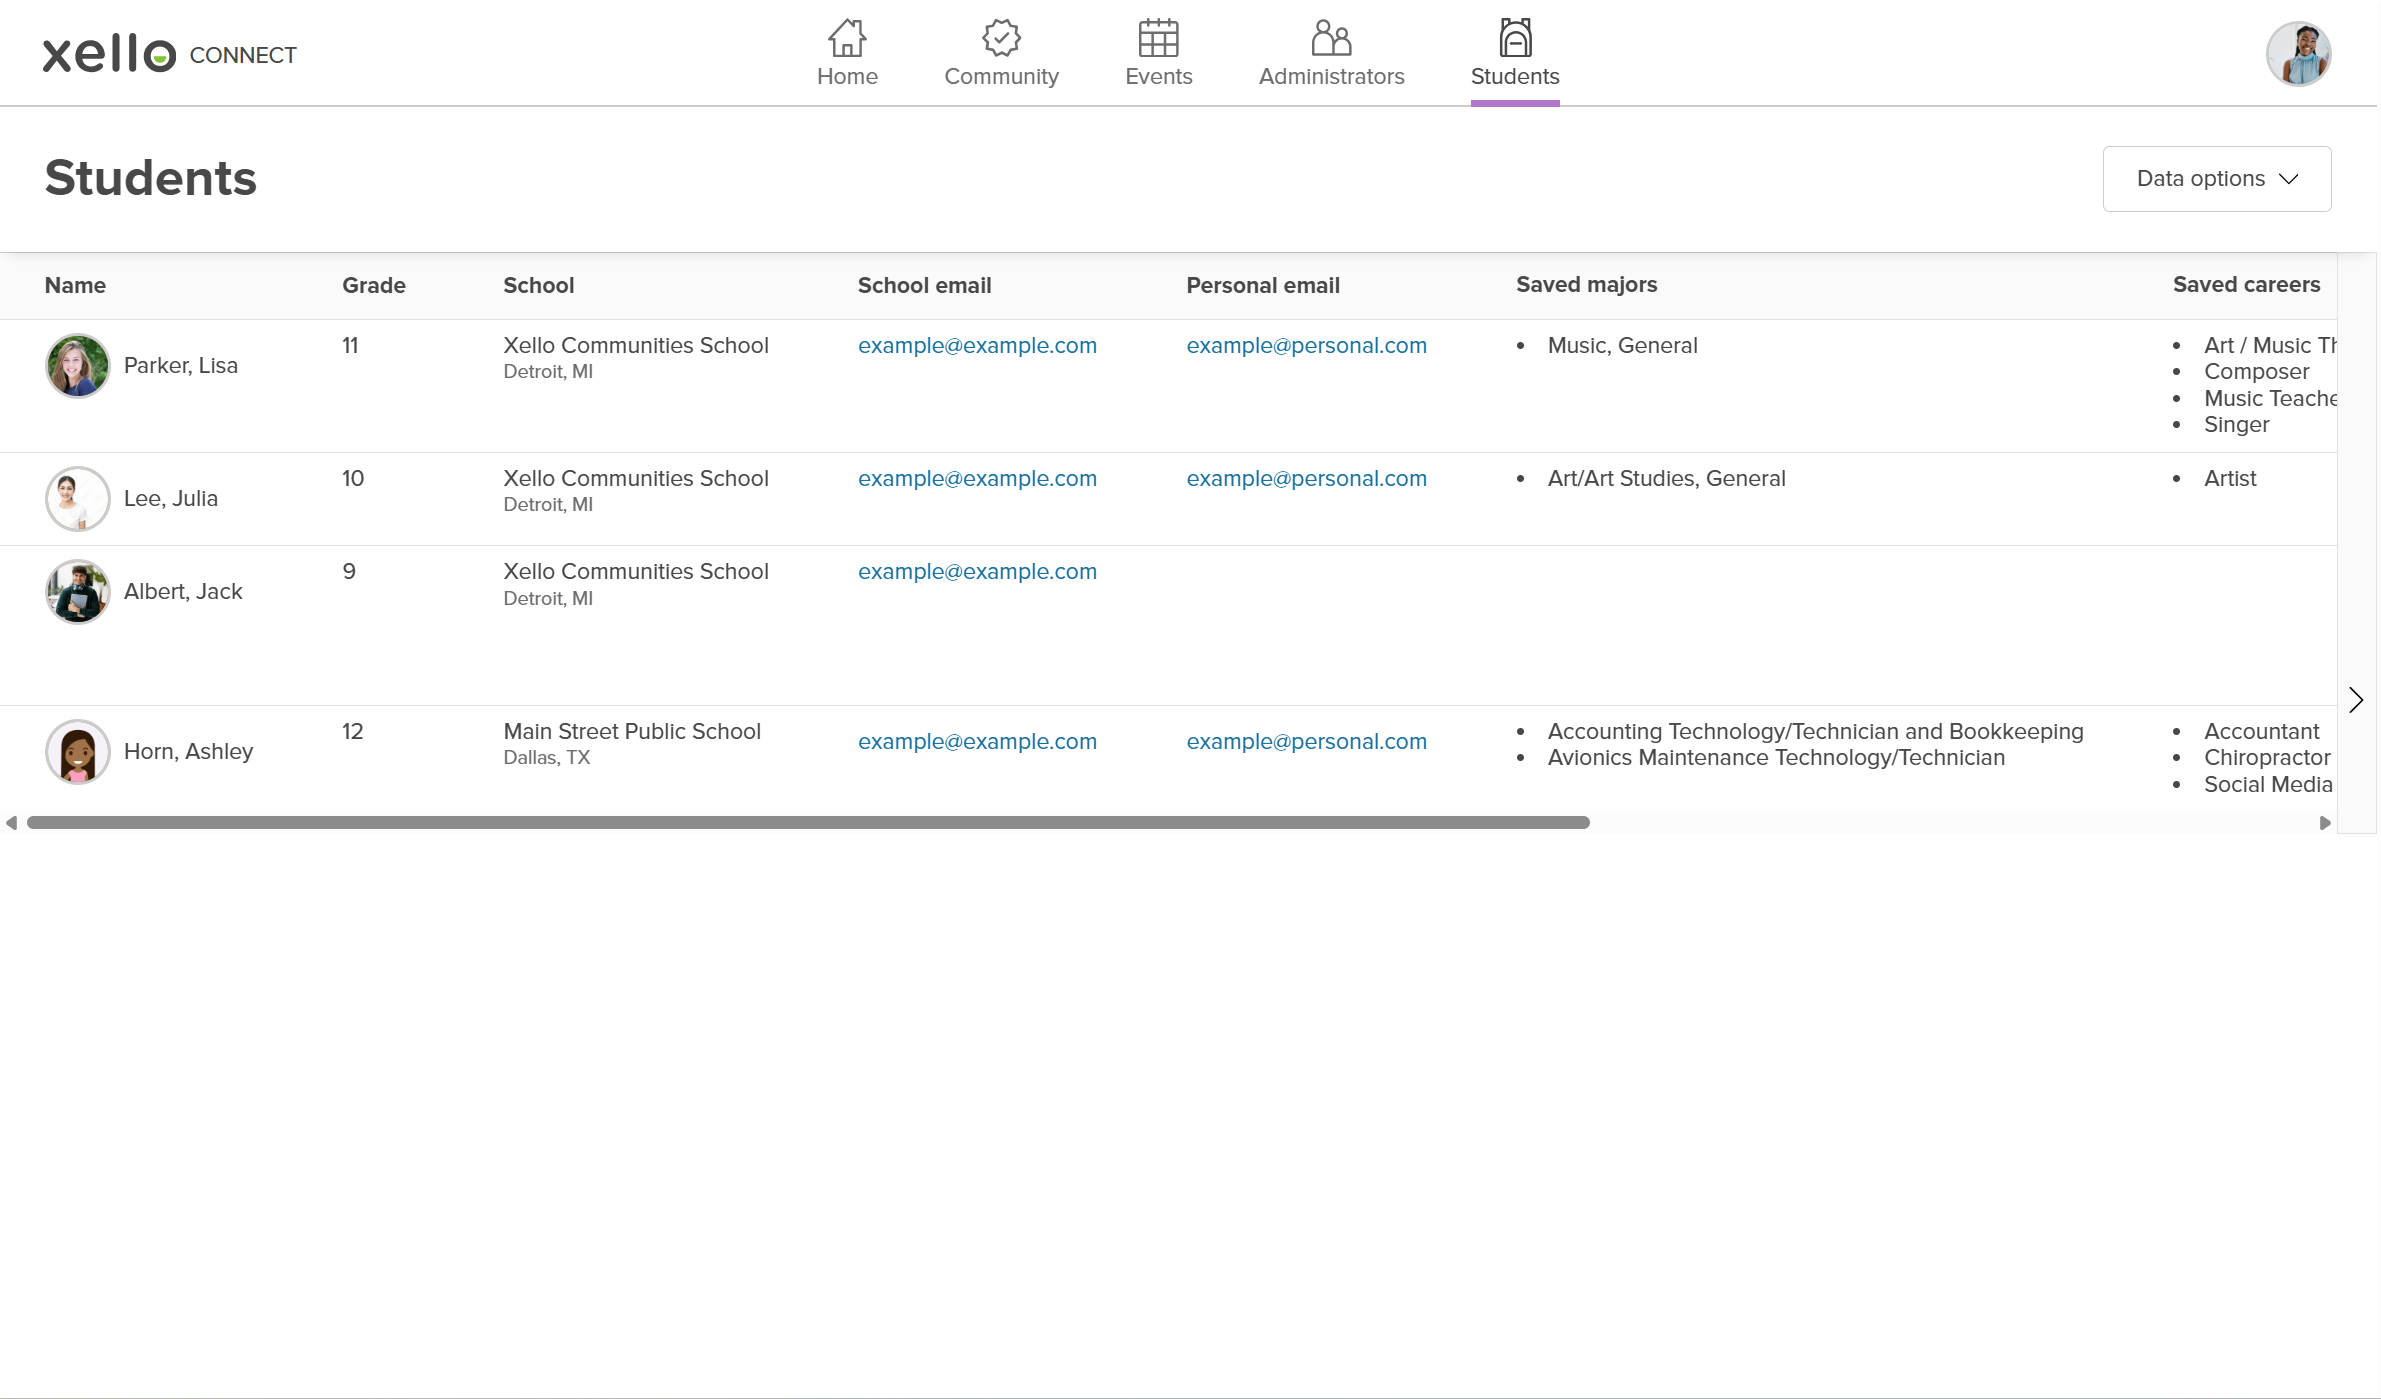The image size is (2381, 1399).
Task: Select the Community badge icon
Action: pyautogui.click(x=1001, y=38)
